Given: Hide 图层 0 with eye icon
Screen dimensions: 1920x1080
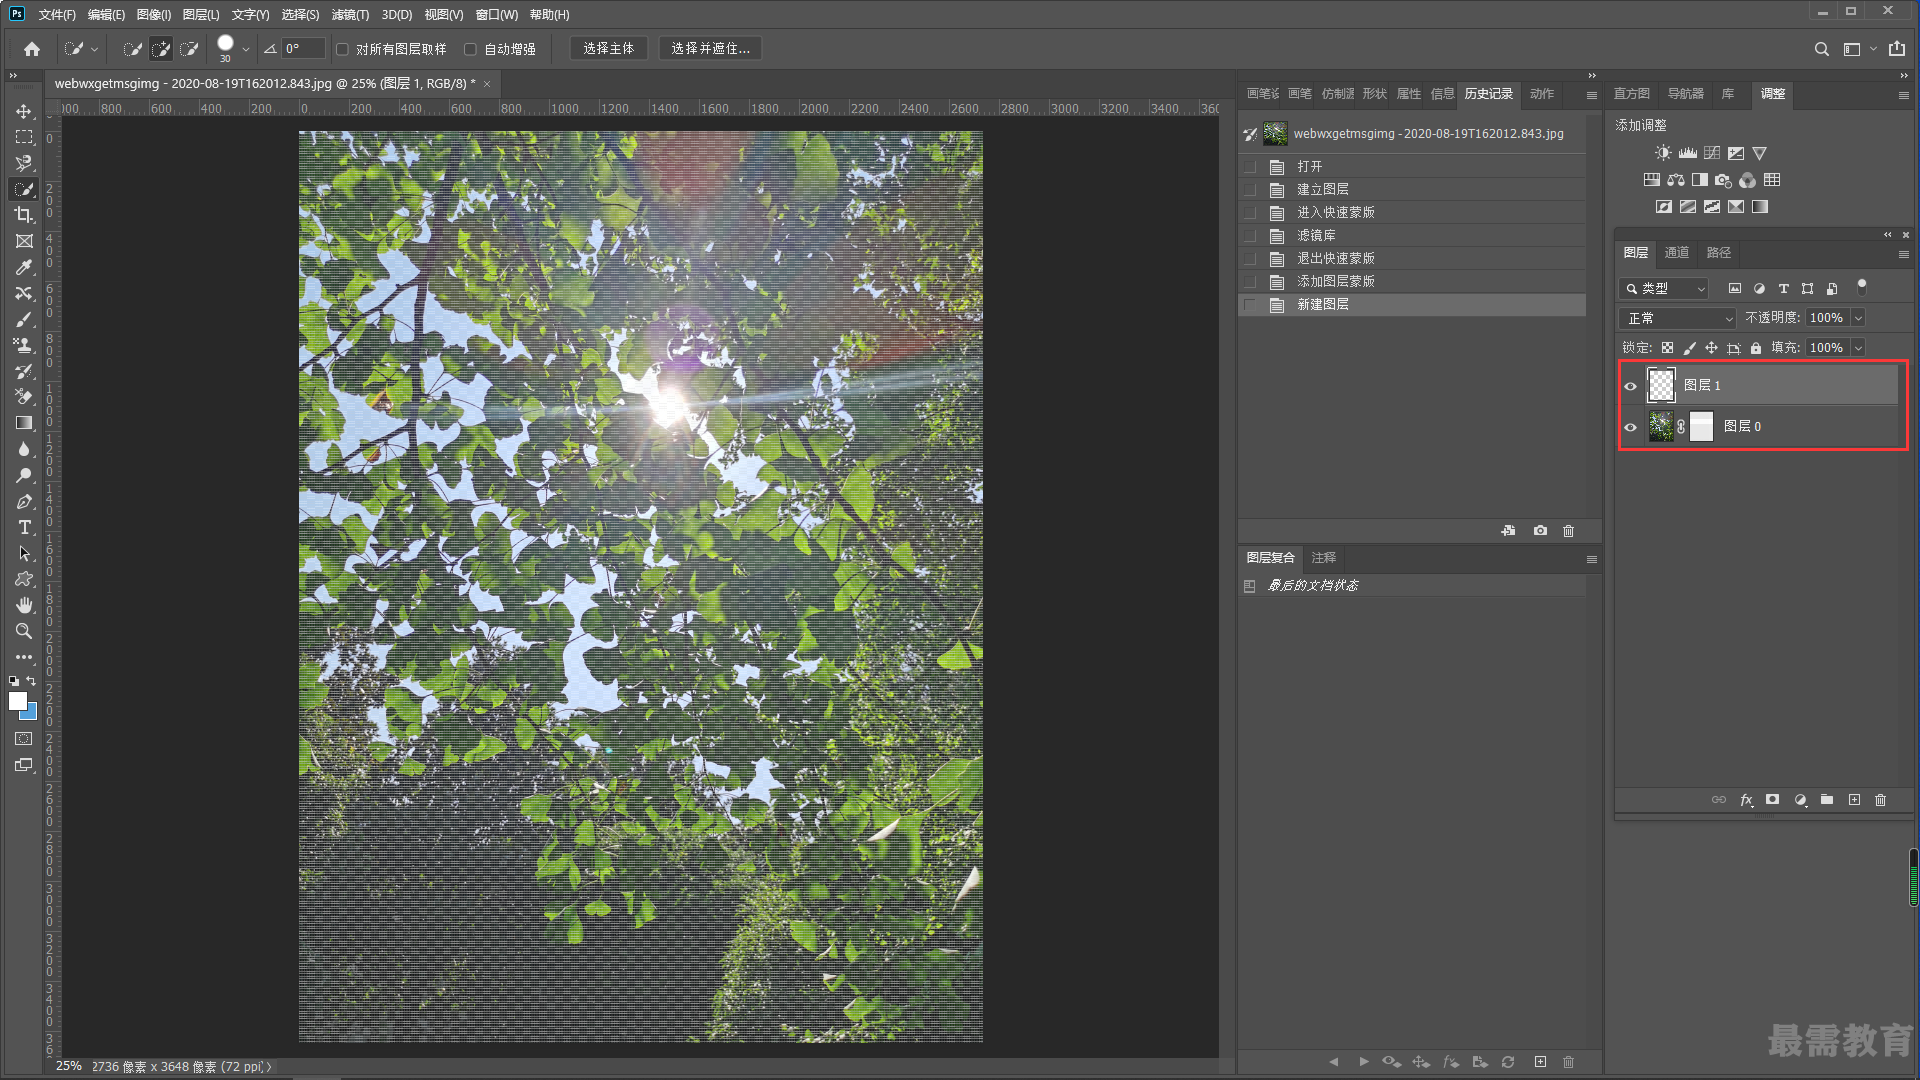Looking at the screenshot, I should 1630,427.
